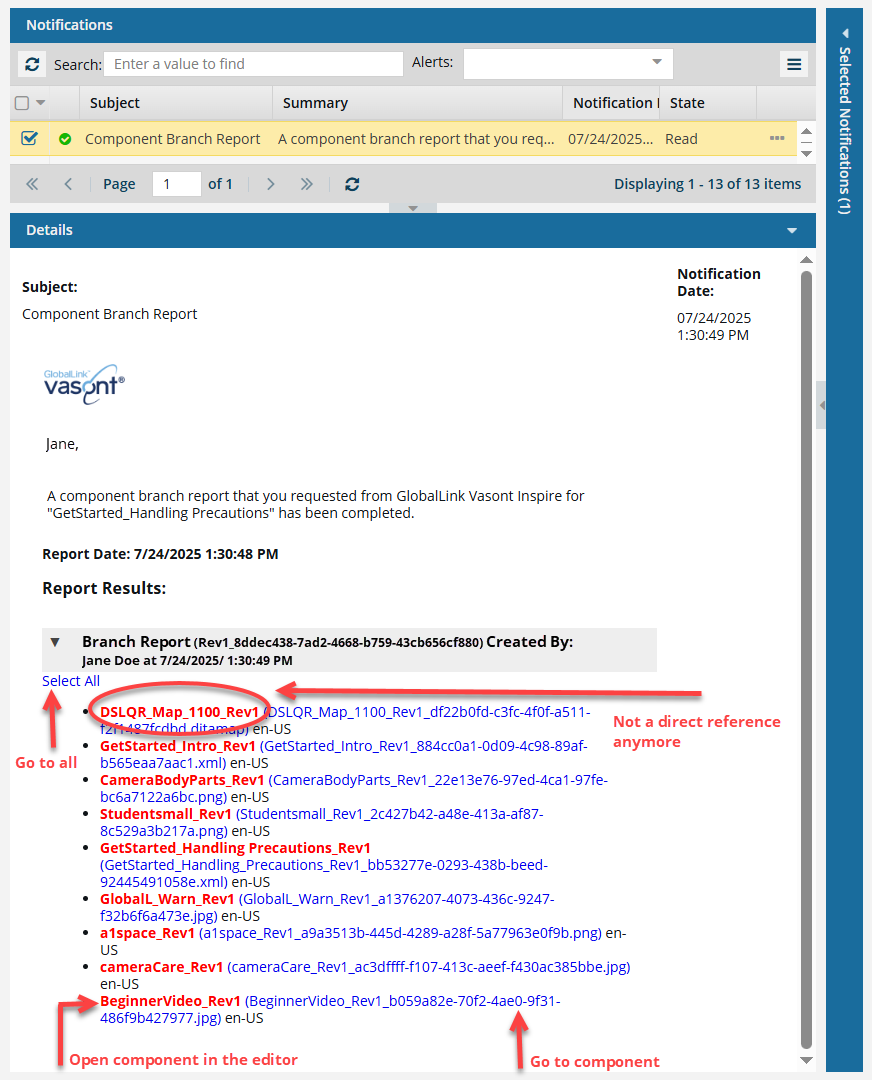Open CameraBodyParts_Rev1 component link
Image resolution: width=872 pixels, height=1090 pixels.
pos(182,781)
